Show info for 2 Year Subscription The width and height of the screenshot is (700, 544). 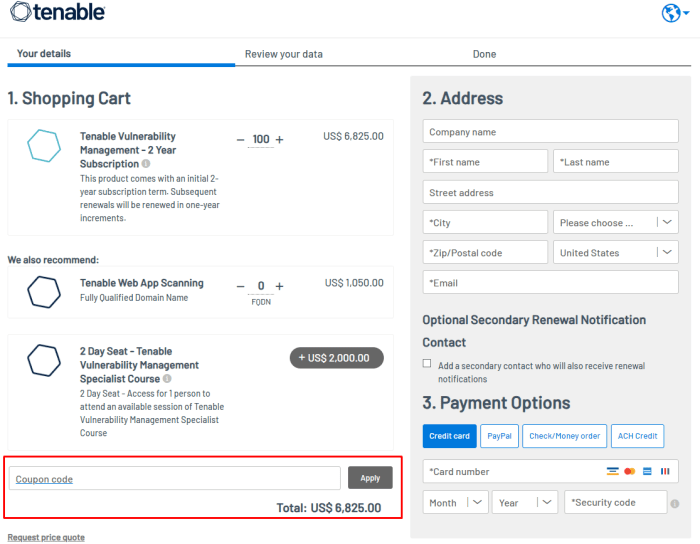[x=146, y=164]
